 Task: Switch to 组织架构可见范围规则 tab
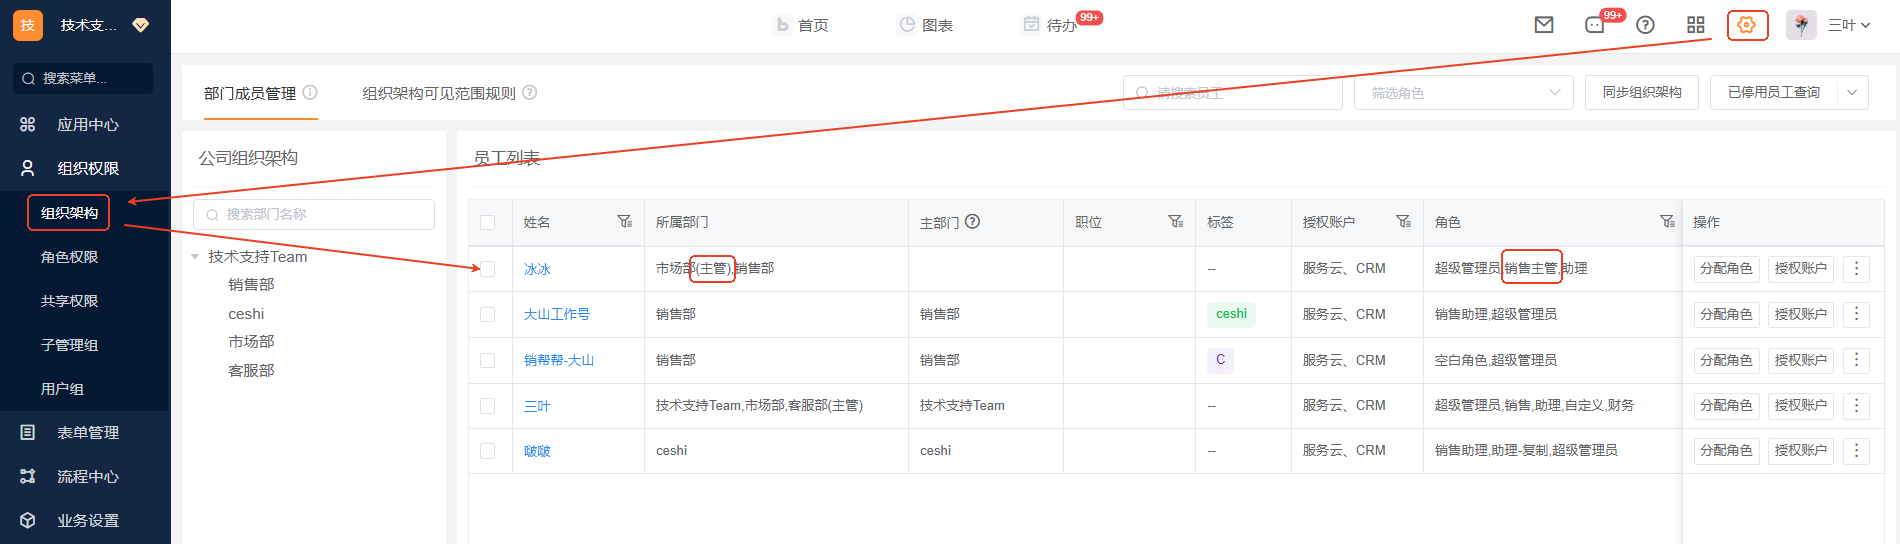pyautogui.click(x=438, y=93)
